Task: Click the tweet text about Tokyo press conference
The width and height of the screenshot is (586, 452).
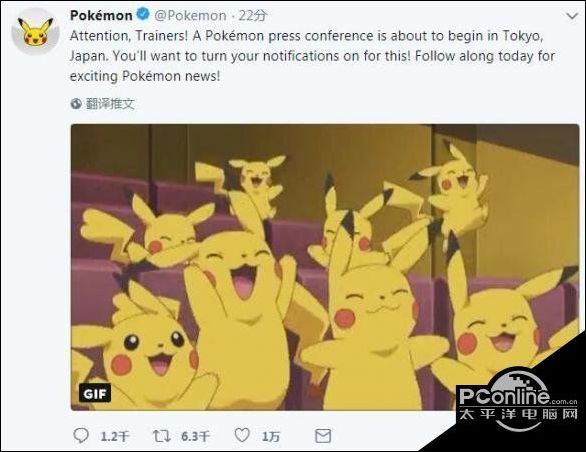Action: tap(312, 56)
